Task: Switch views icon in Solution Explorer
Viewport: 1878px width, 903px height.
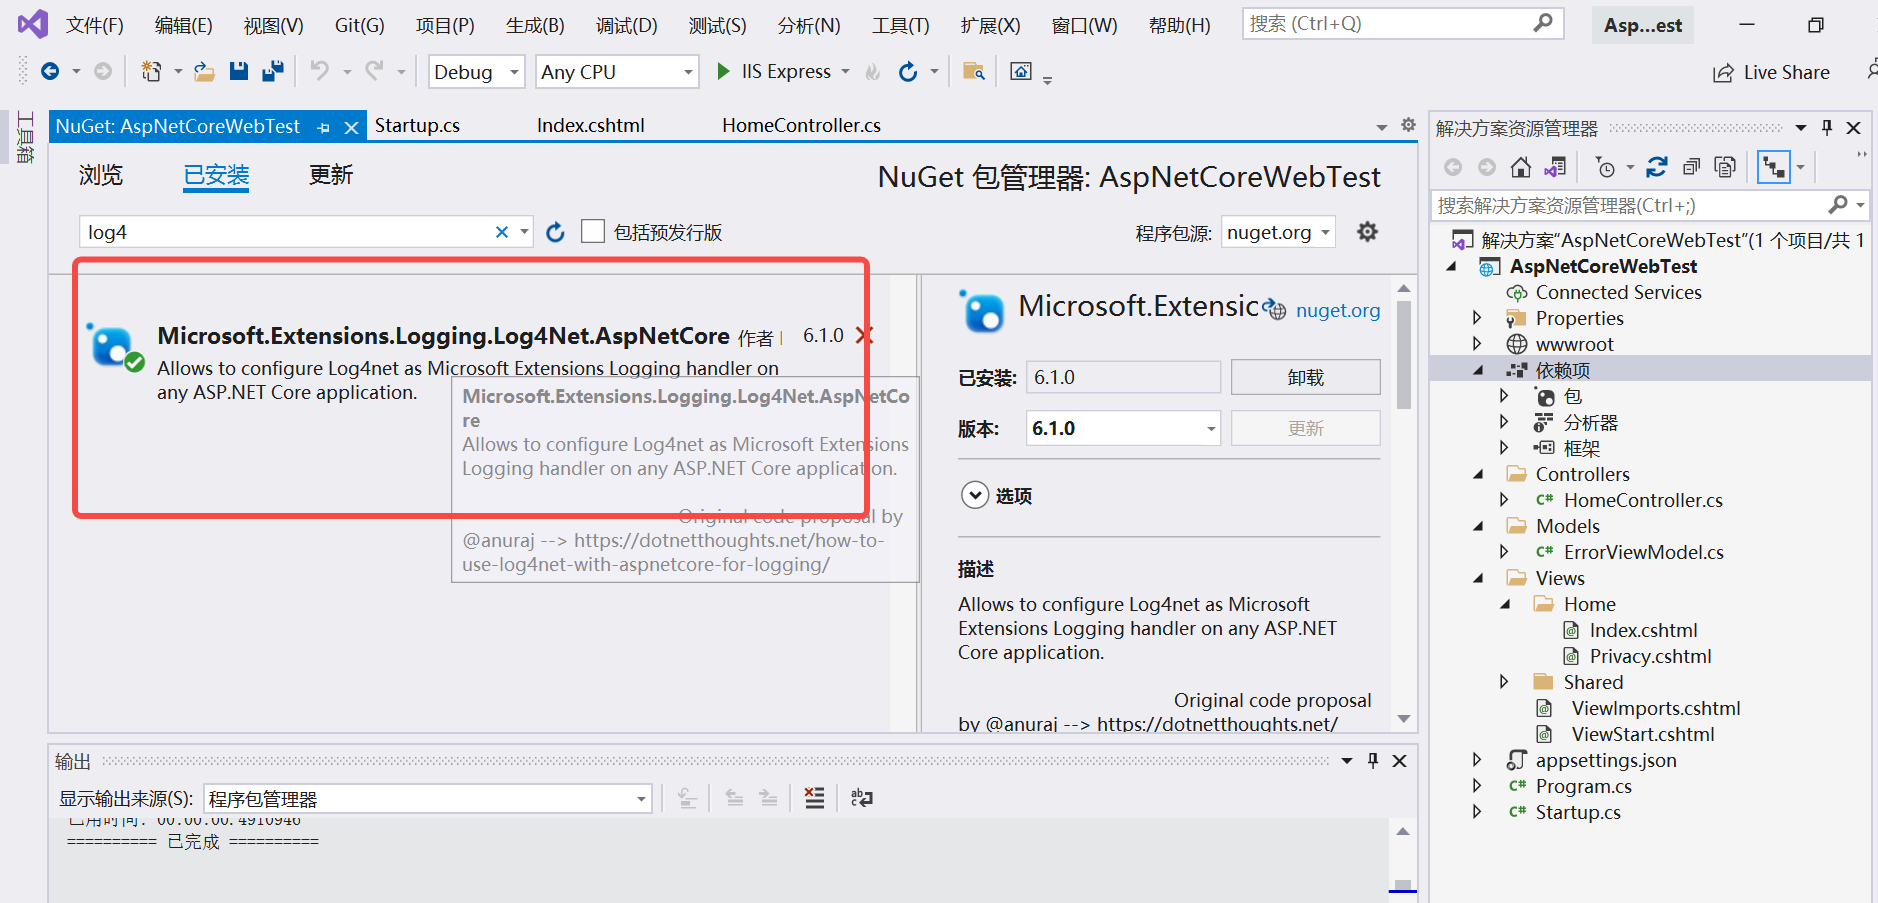Action: (x=1555, y=167)
